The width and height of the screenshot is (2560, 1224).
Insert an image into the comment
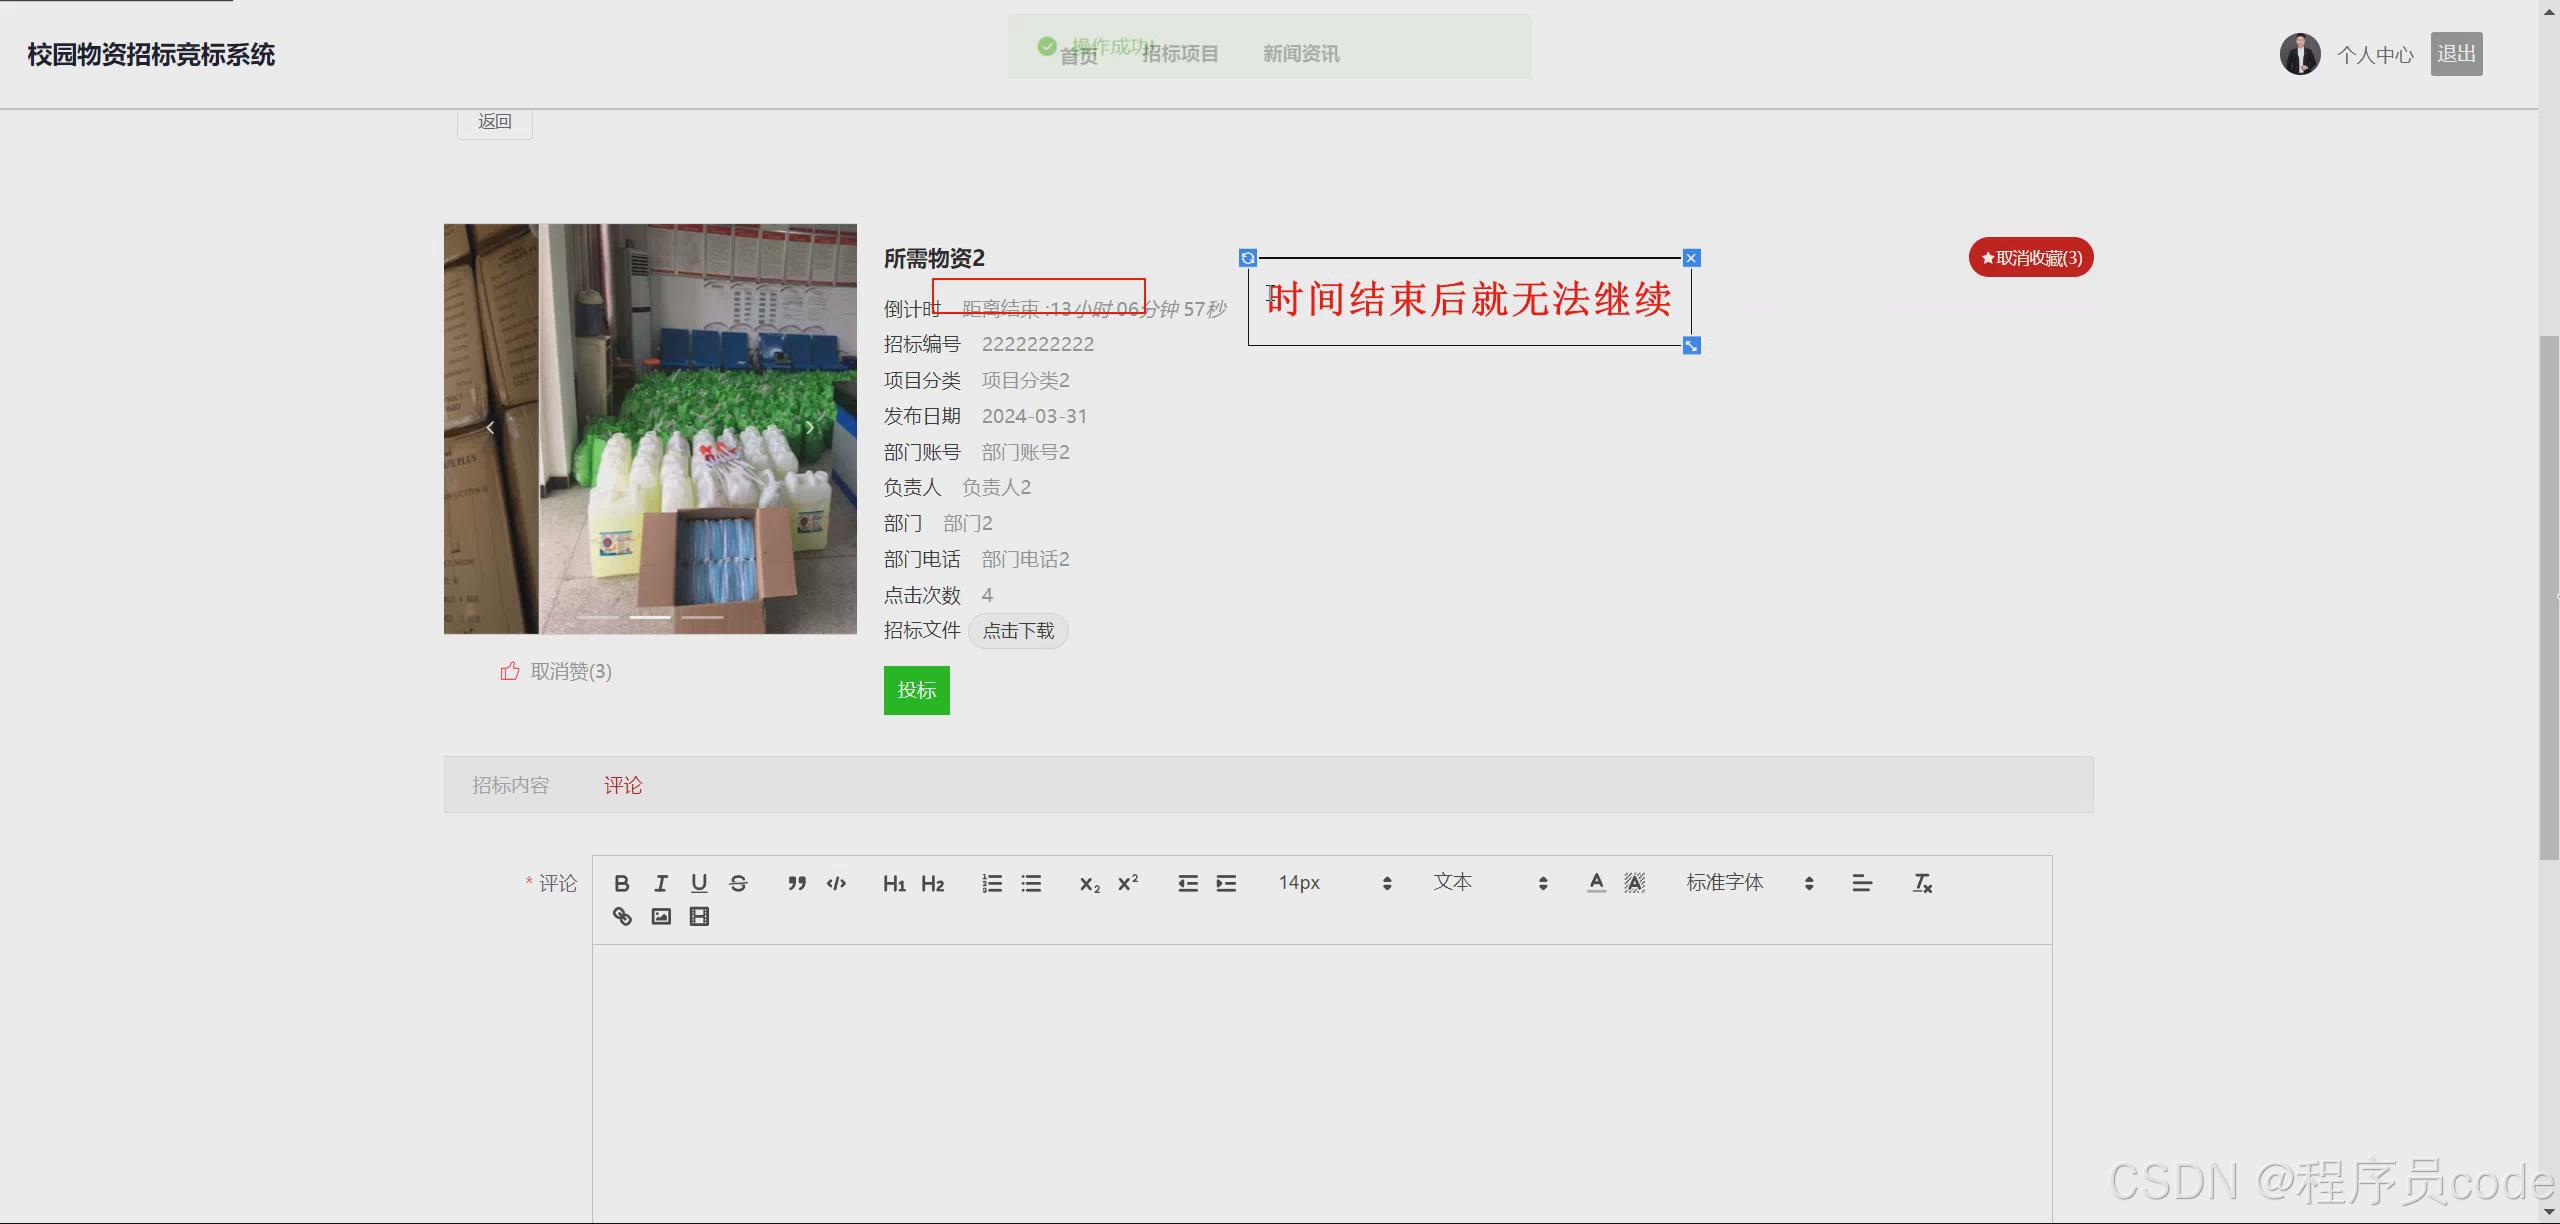pyautogui.click(x=661, y=916)
